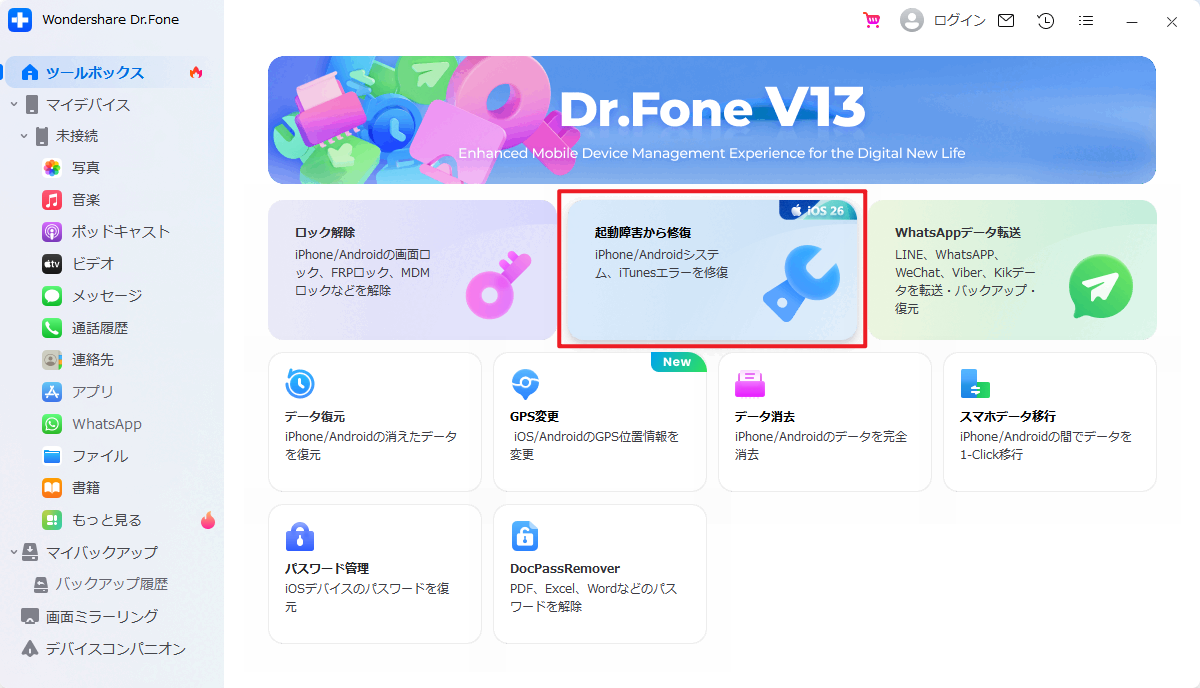
Task: Open the データ消去 card title
Action: tap(765, 416)
